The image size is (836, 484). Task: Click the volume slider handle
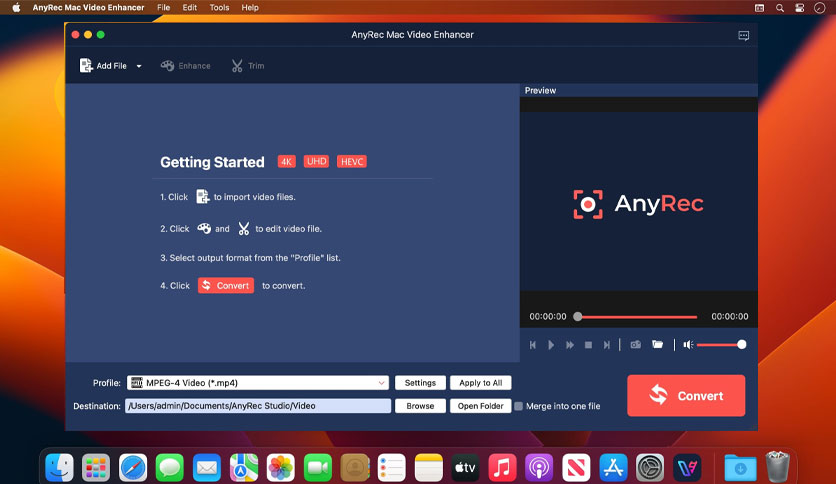742,345
